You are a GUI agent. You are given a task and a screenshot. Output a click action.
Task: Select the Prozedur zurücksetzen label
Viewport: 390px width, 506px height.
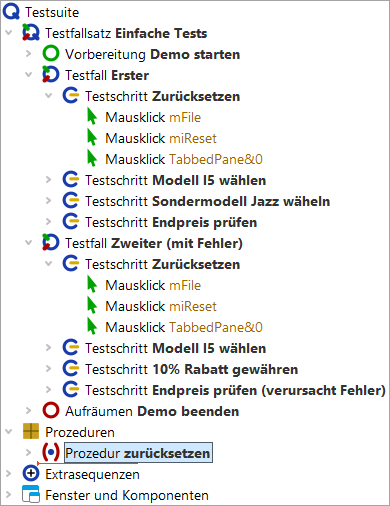[138, 453]
